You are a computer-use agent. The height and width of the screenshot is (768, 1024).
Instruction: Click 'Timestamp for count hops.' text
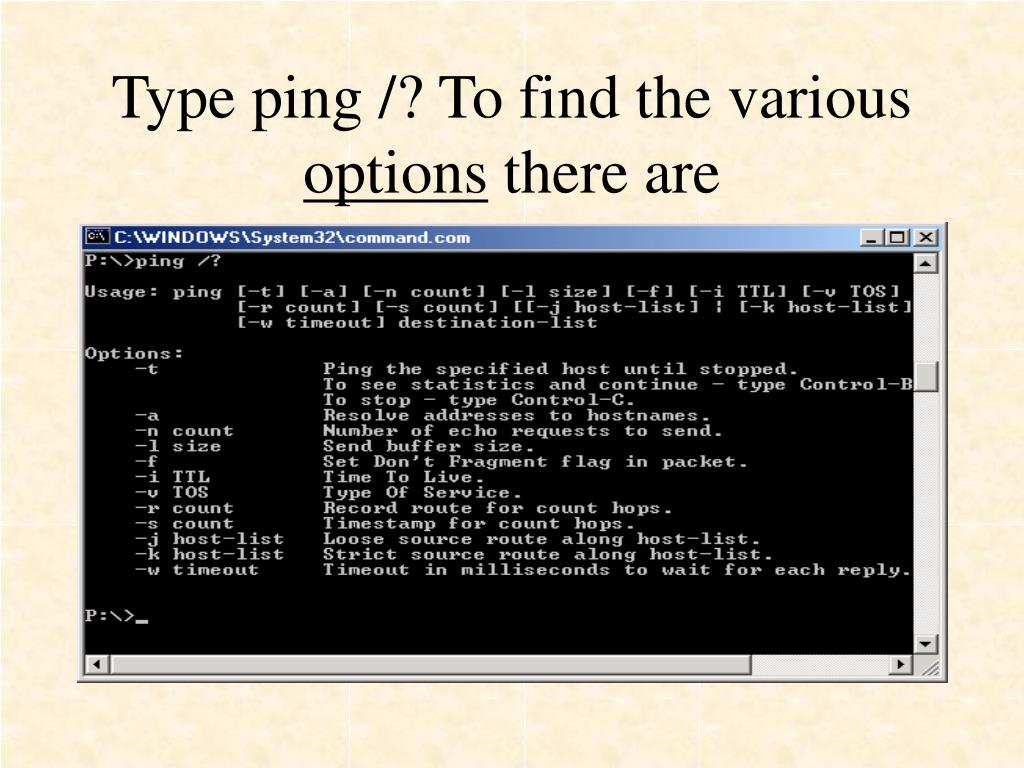(479, 524)
